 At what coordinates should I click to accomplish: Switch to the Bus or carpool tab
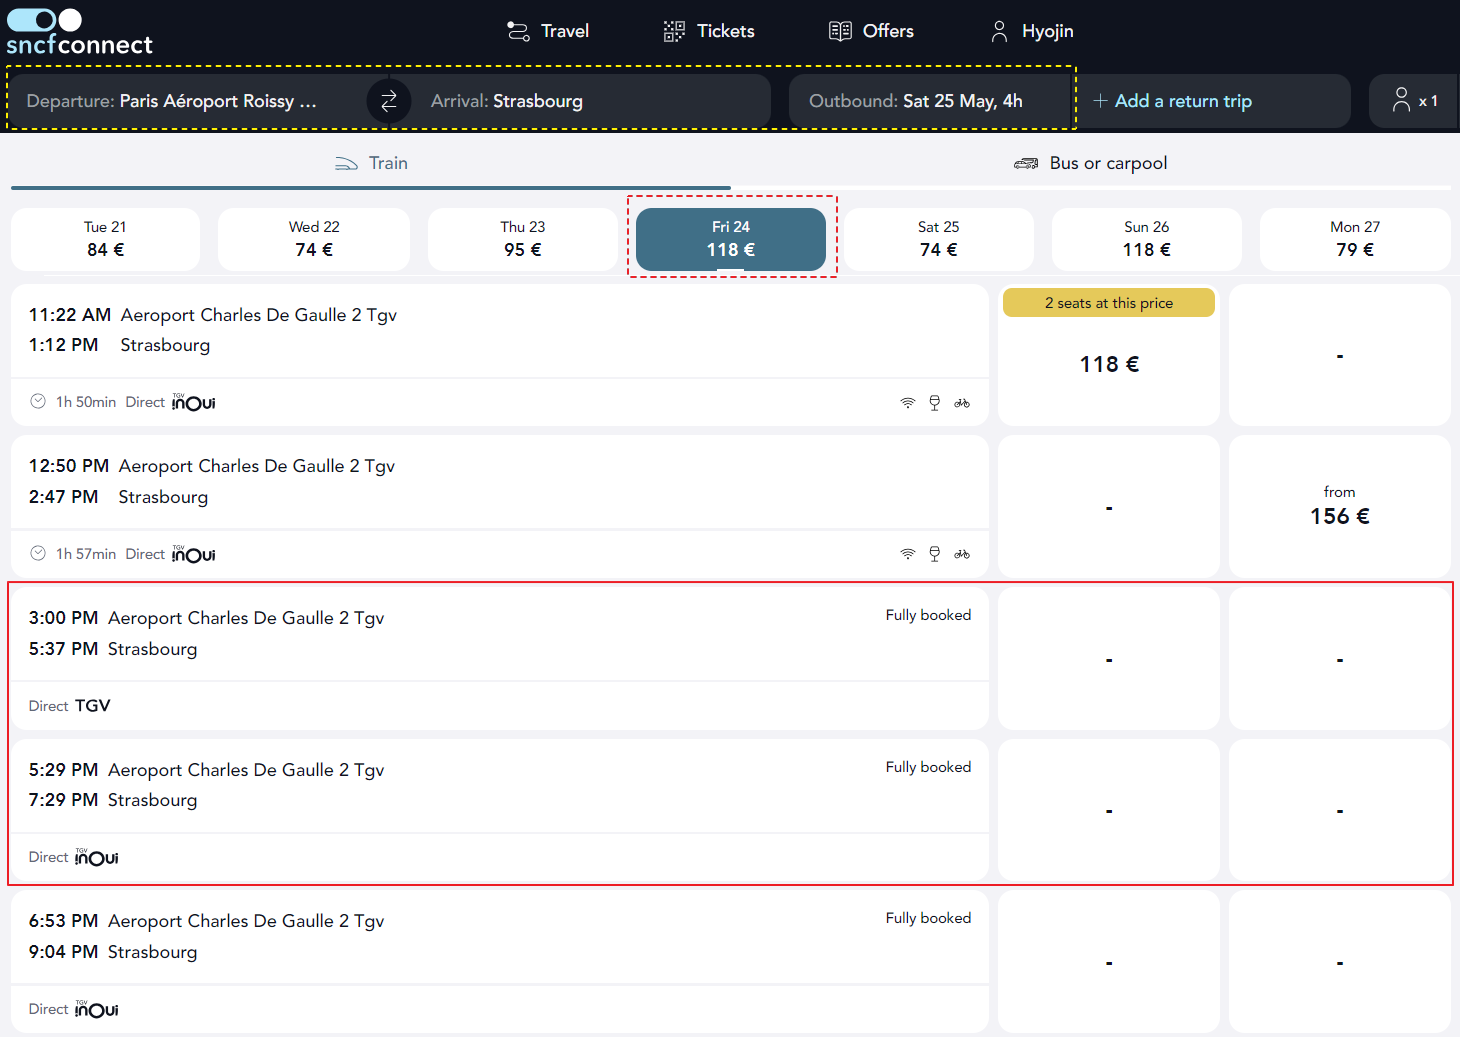pos(1091,164)
